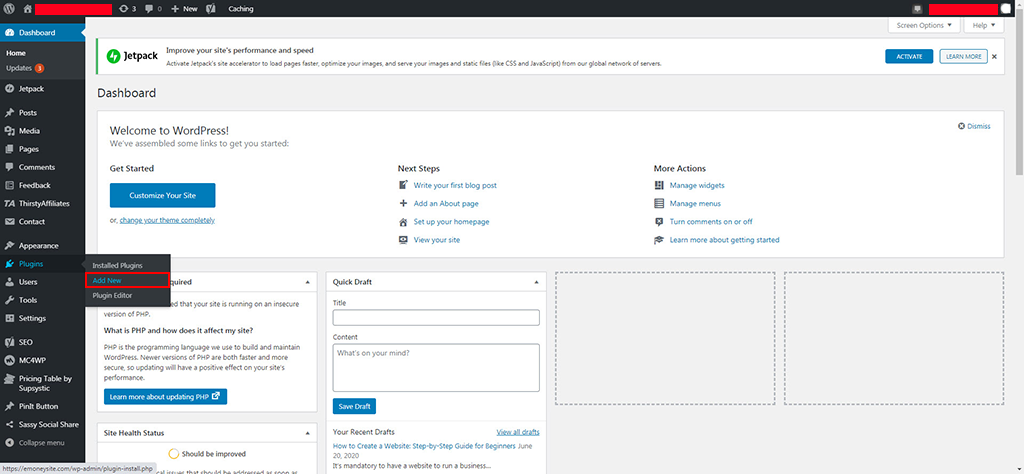Click the WordPress logo in admin bar
The width and height of the screenshot is (1024, 474).
[9, 9]
